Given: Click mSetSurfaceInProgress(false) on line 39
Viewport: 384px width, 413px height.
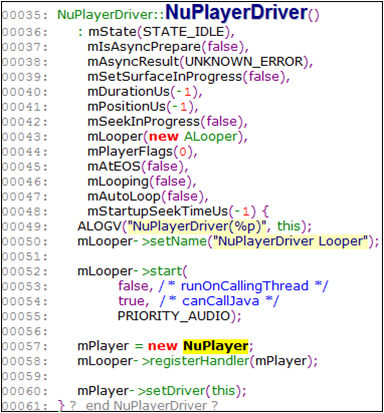Looking at the screenshot, I should click(x=186, y=77).
